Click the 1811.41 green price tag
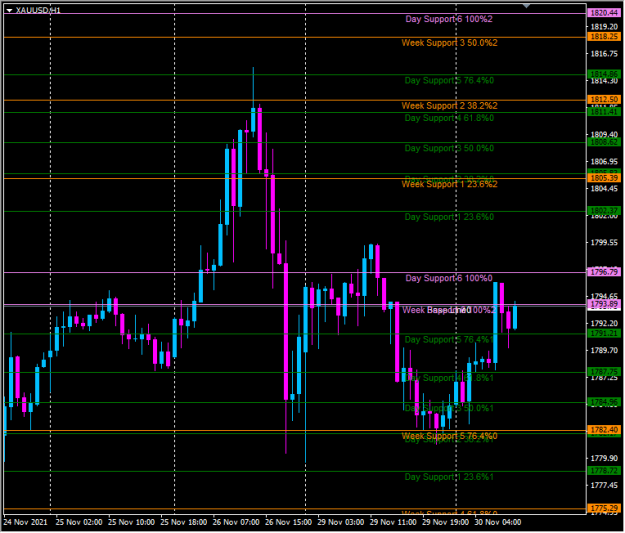This screenshot has width=625, height=533. point(604,112)
